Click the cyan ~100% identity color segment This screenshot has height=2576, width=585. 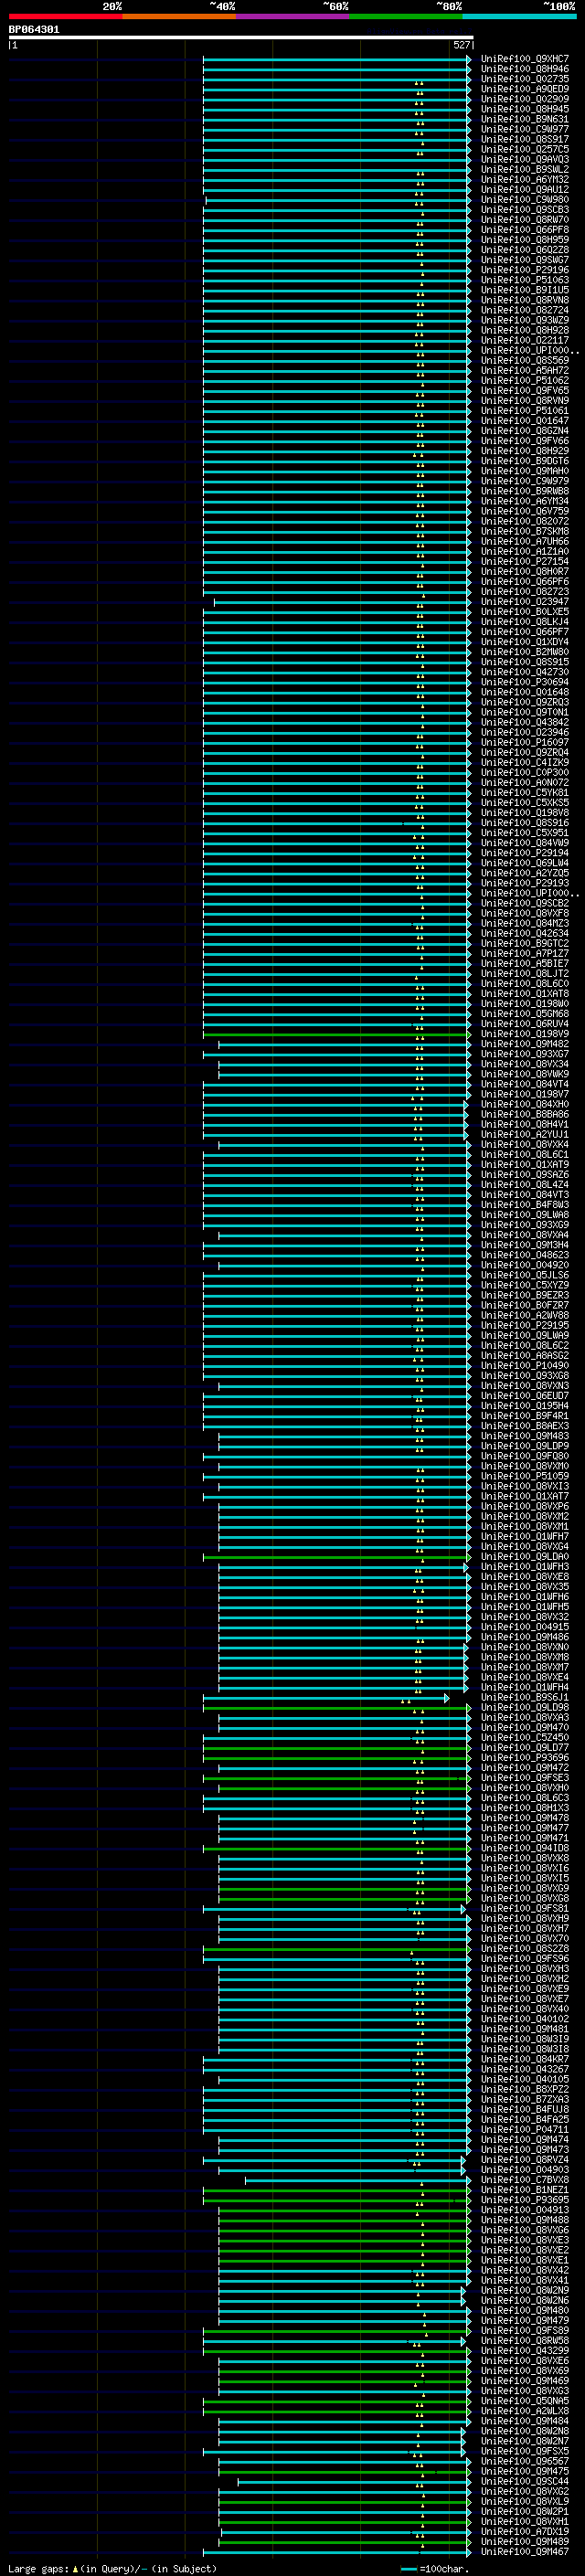pos(519,16)
